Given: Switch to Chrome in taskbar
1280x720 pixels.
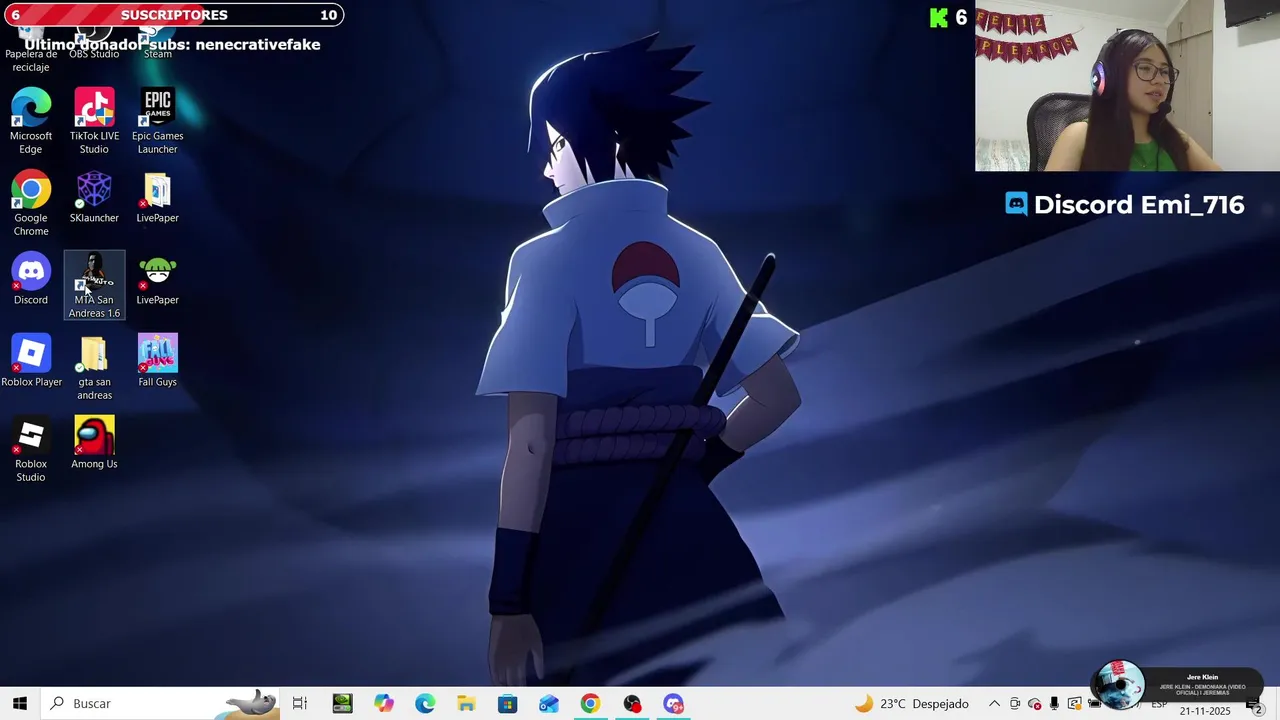Looking at the screenshot, I should click(590, 703).
